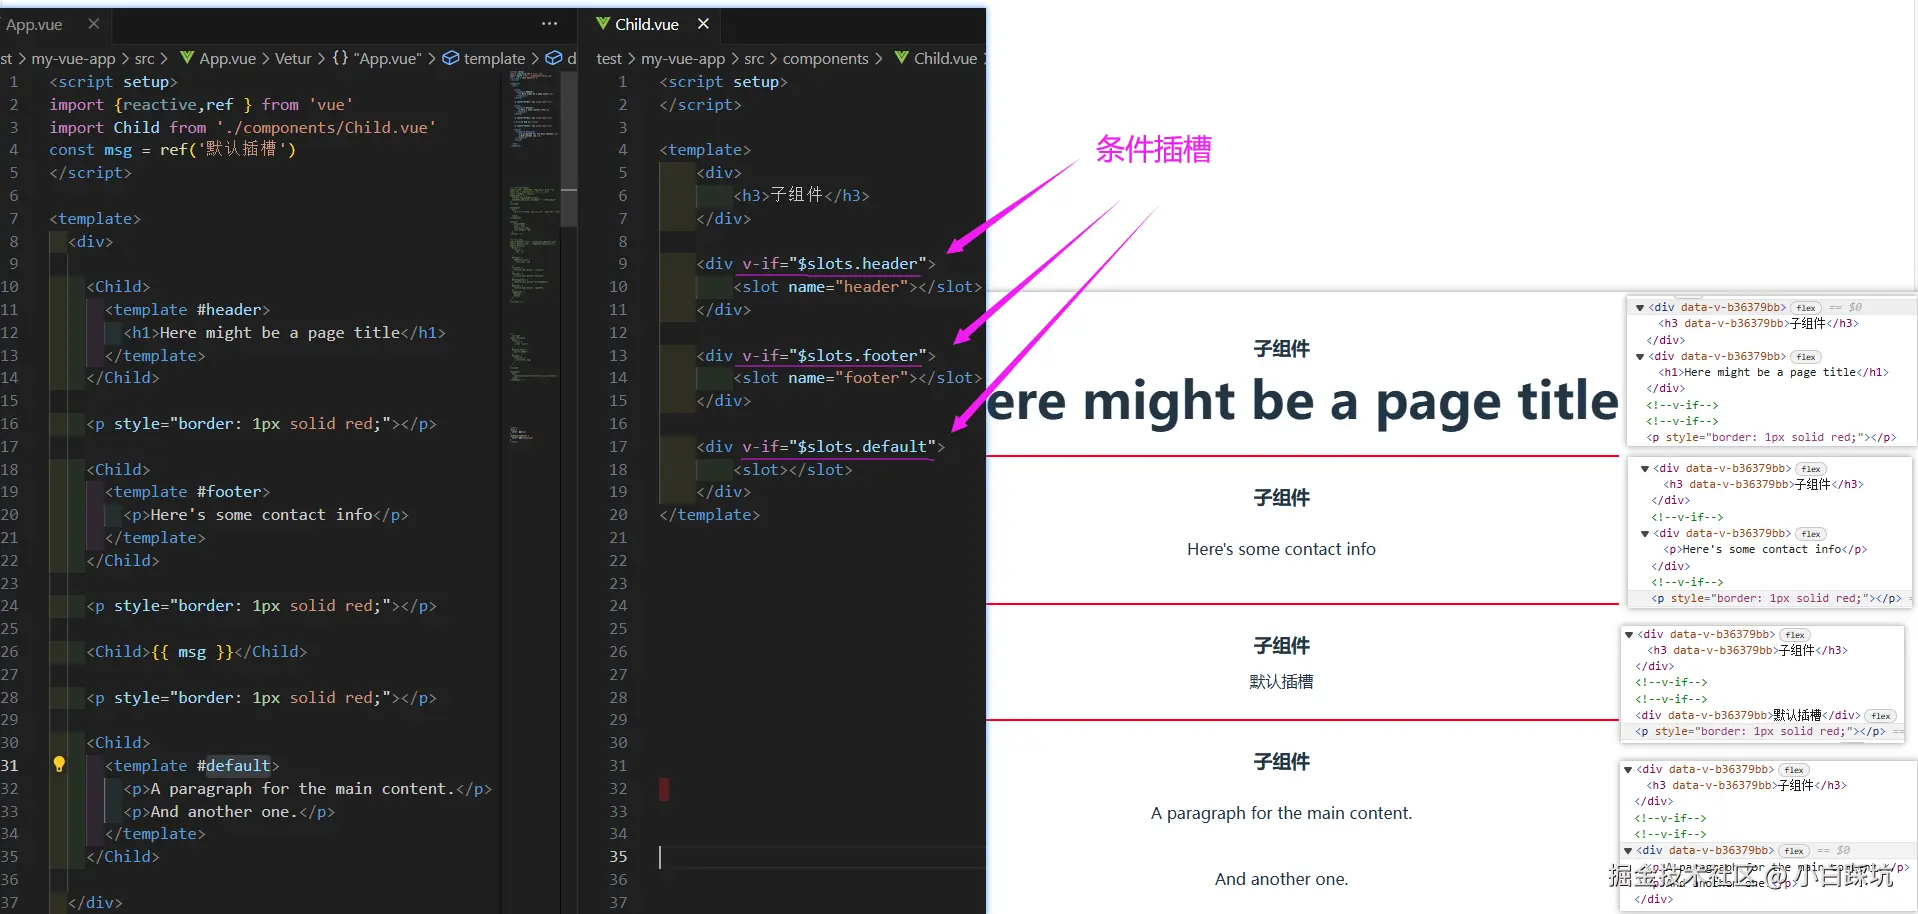The width and height of the screenshot is (1918, 914).
Task: Click the {{ msg }} Child line
Action: point(196,652)
